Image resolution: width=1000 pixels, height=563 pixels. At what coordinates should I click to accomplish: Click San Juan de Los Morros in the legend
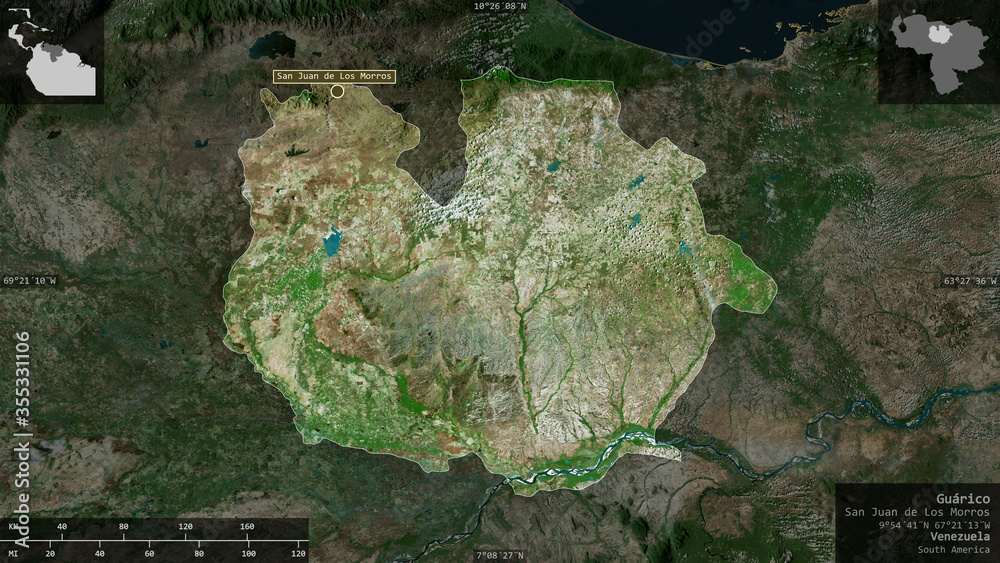coord(917,512)
